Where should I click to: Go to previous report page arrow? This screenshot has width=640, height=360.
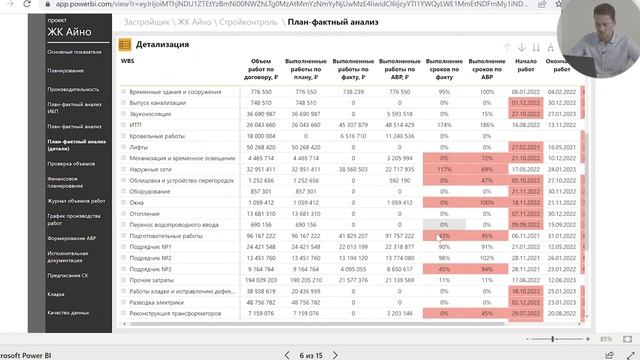pyautogui.click(x=287, y=355)
